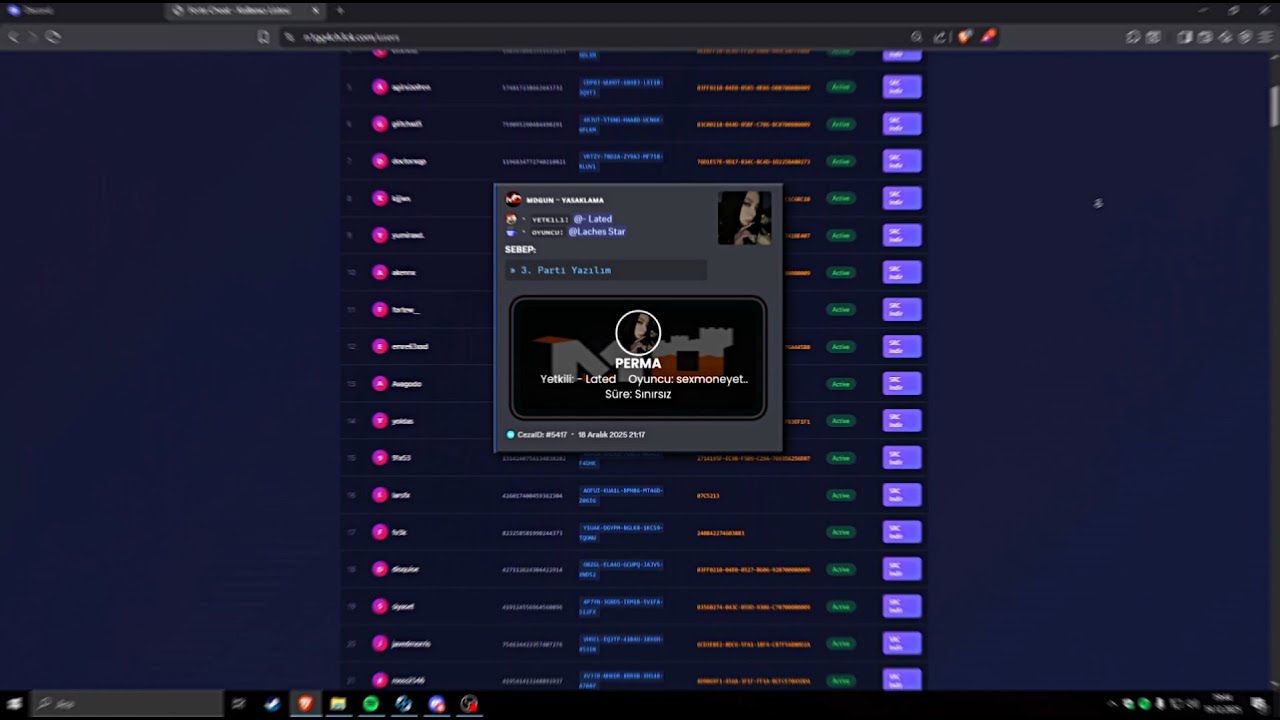Click the orange hardware ID in doctorwgp row

[x=753, y=161]
